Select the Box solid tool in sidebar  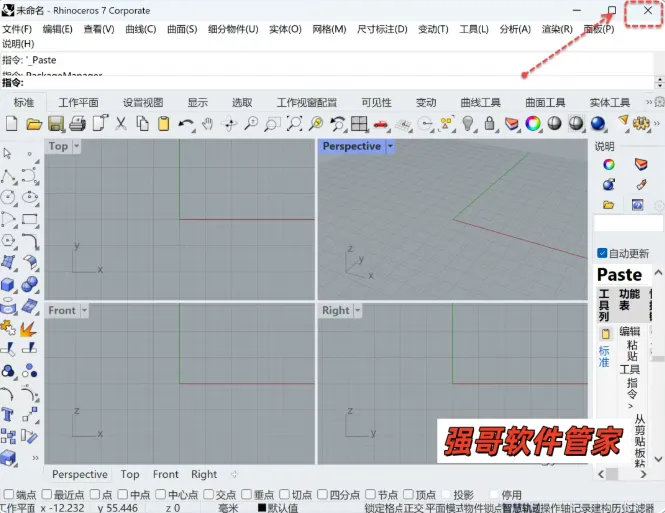click(x=8, y=284)
